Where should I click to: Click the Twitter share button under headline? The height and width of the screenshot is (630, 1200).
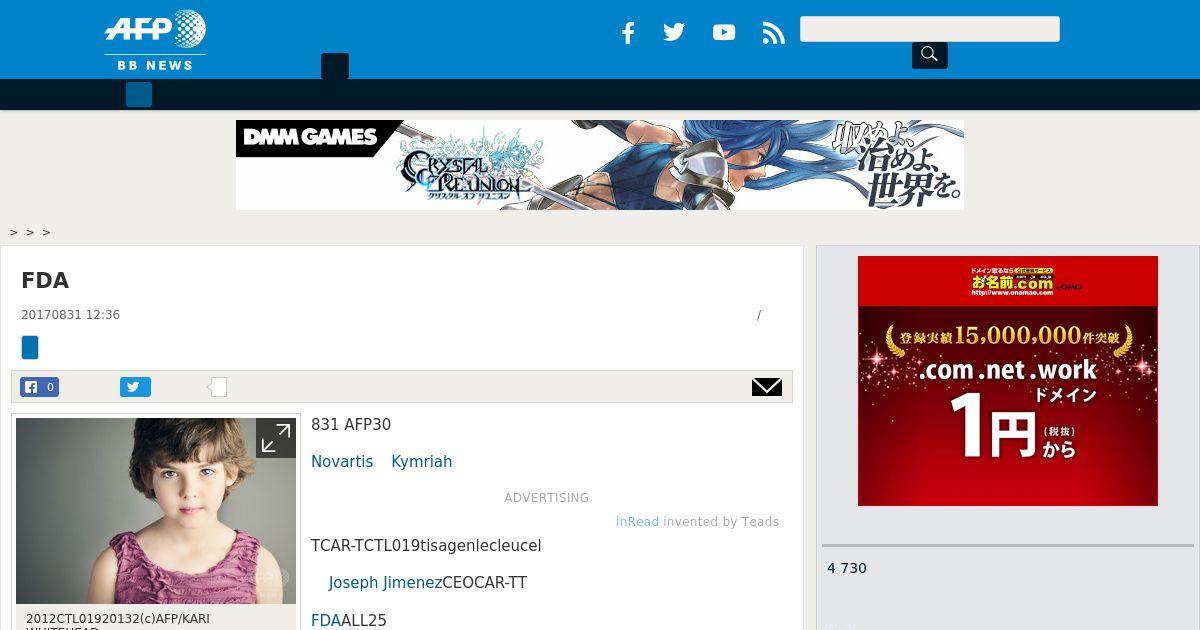point(135,387)
